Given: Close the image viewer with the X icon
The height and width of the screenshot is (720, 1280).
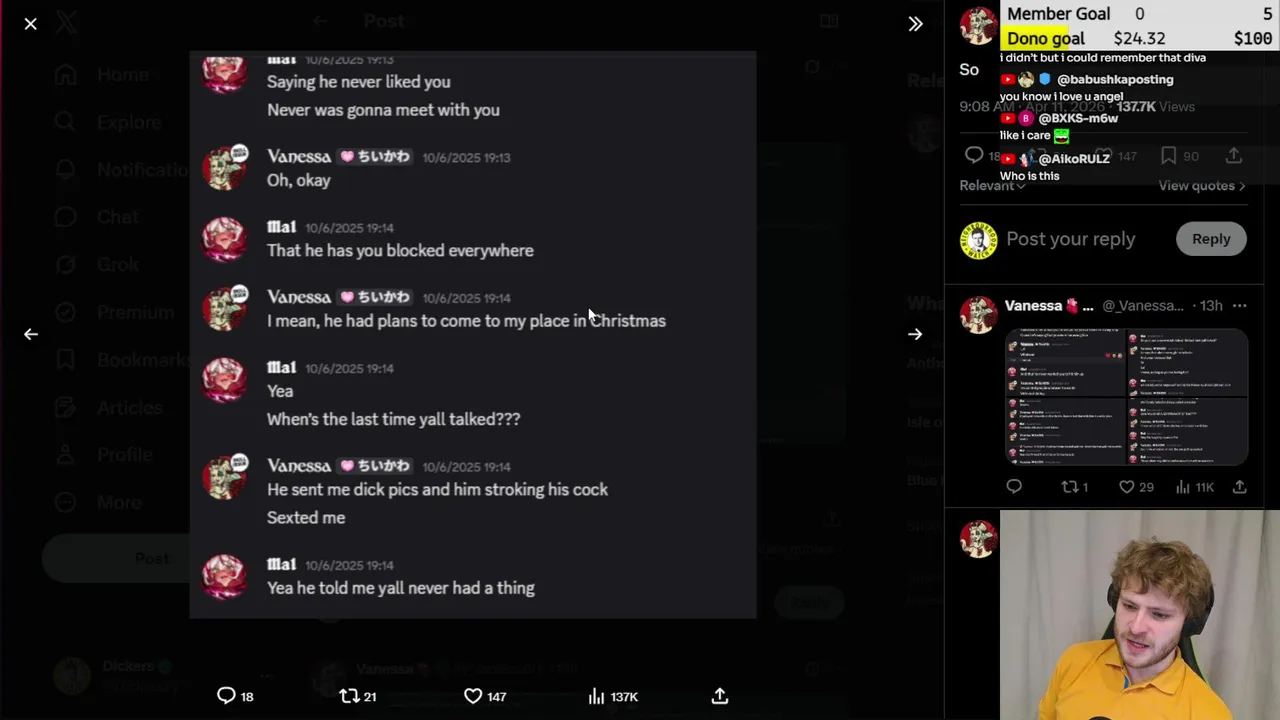Looking at the screenshot, I should tap(31, 24).
